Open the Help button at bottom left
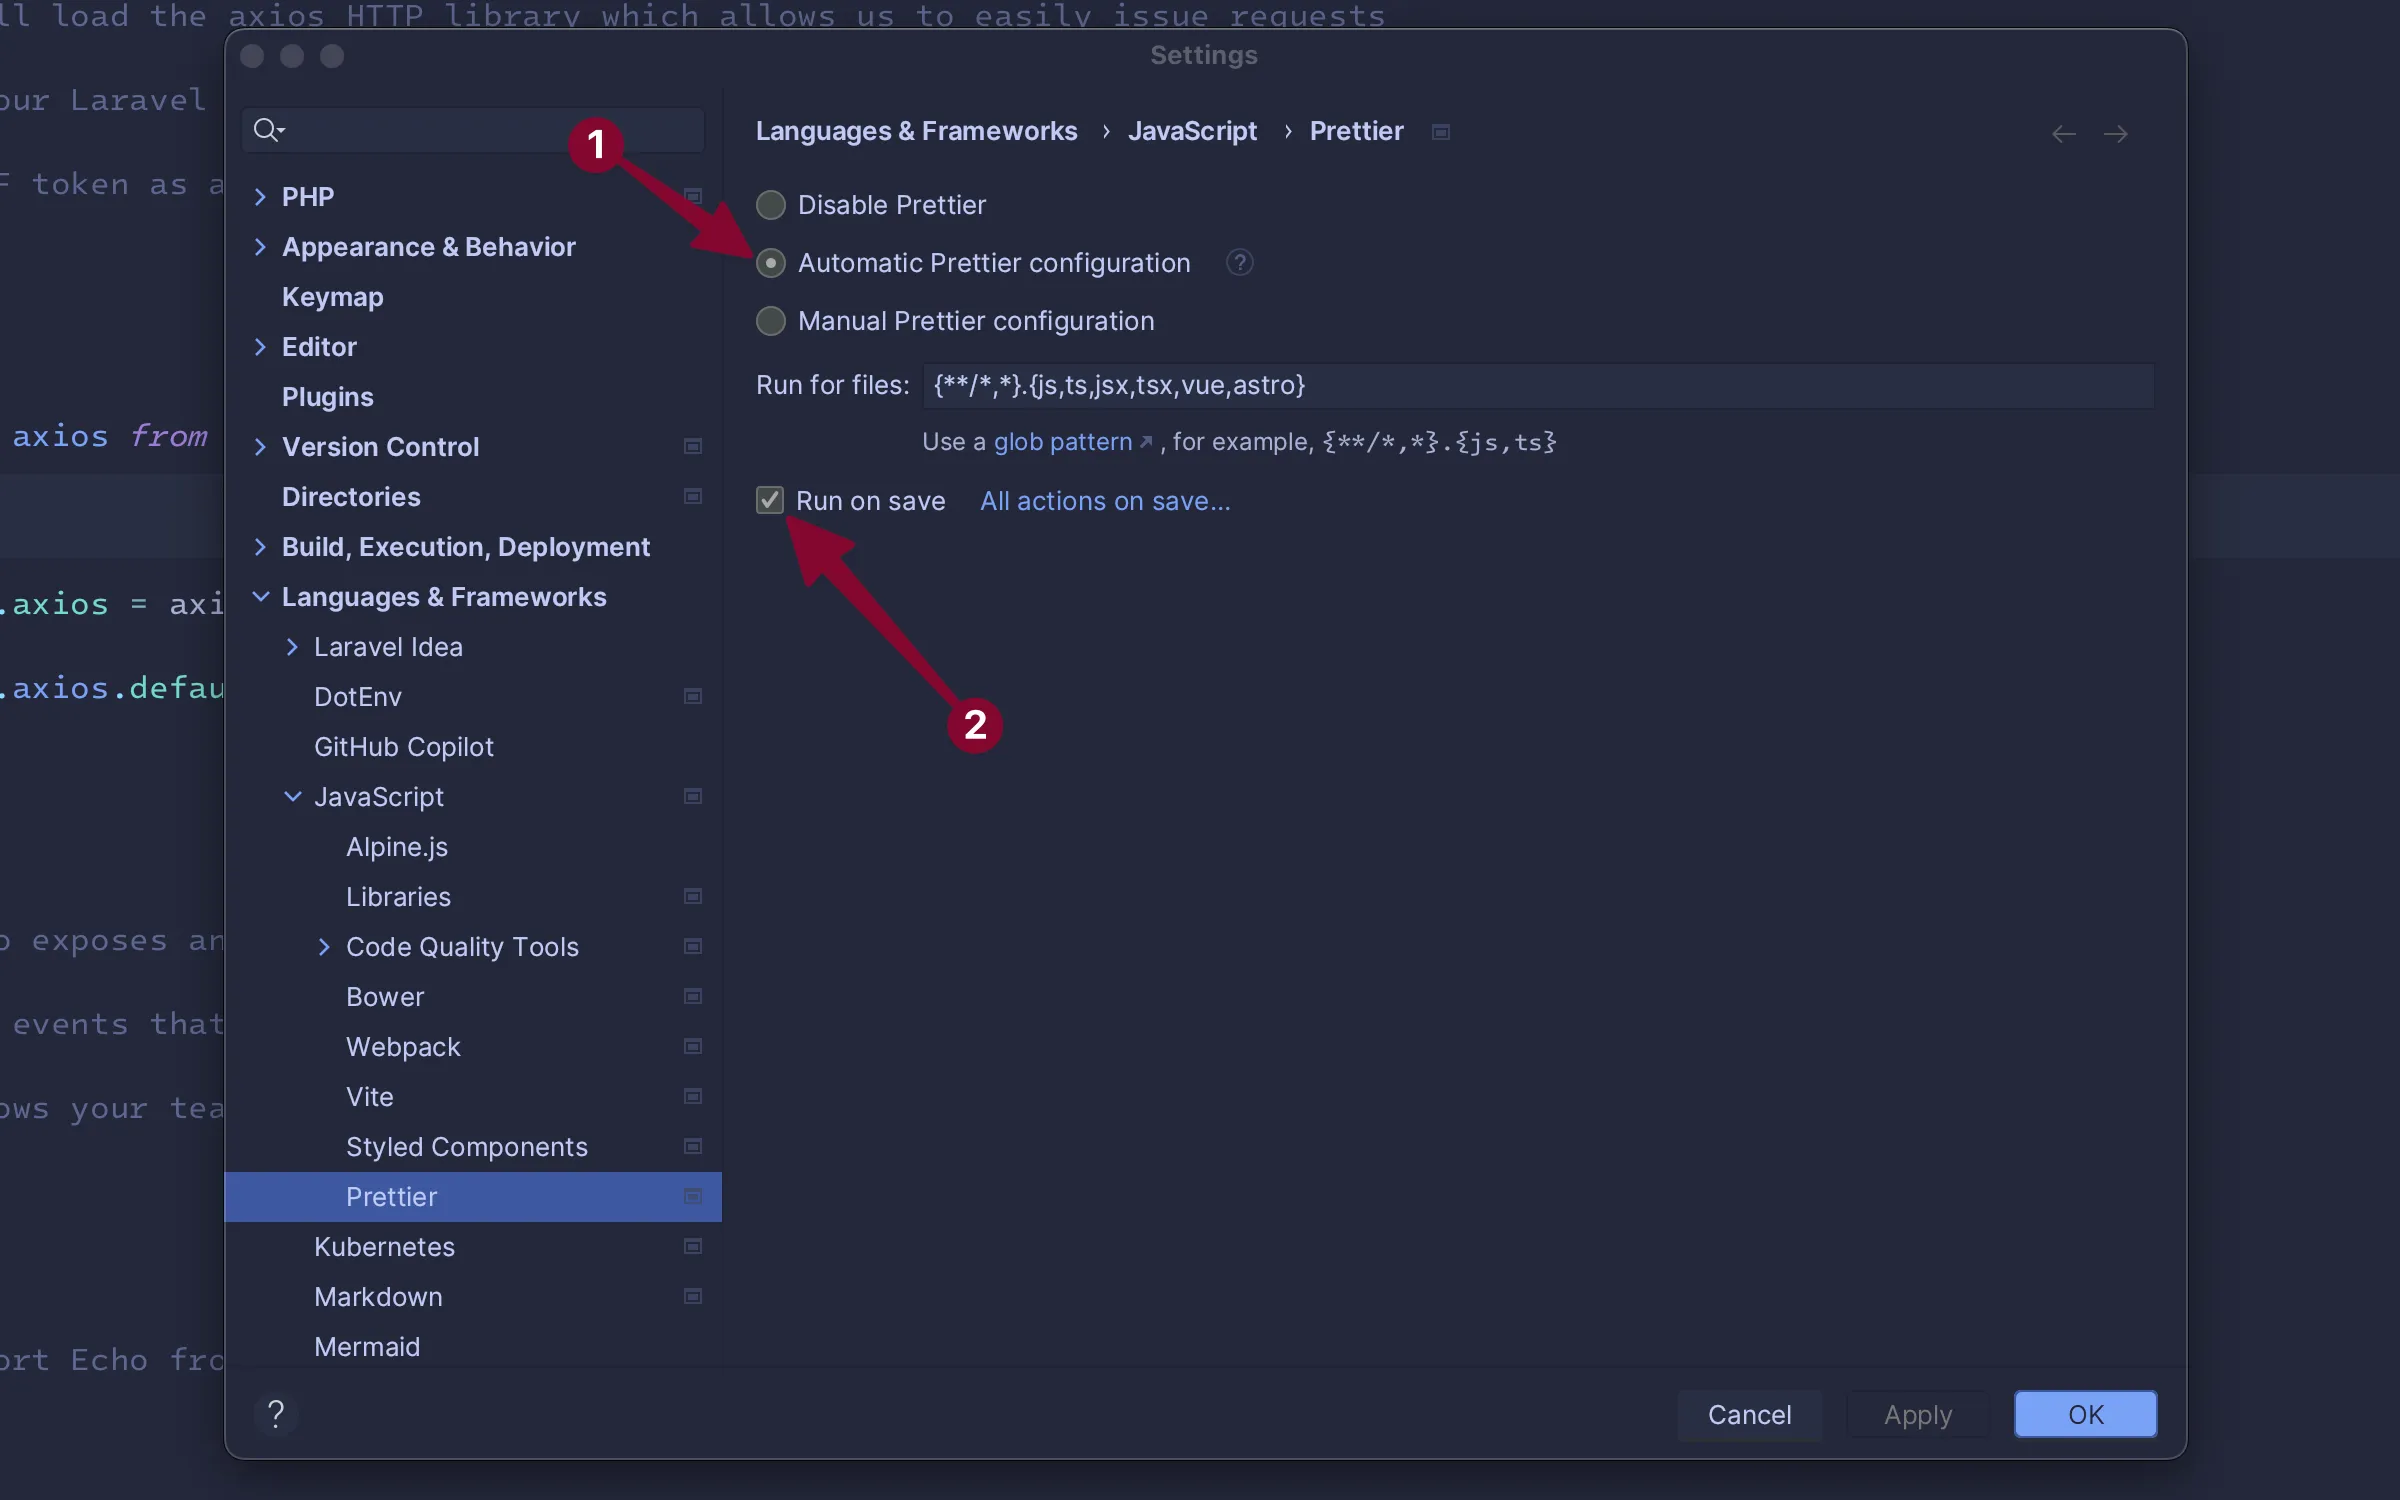 pyautogui.click(x=276, y=1414)
